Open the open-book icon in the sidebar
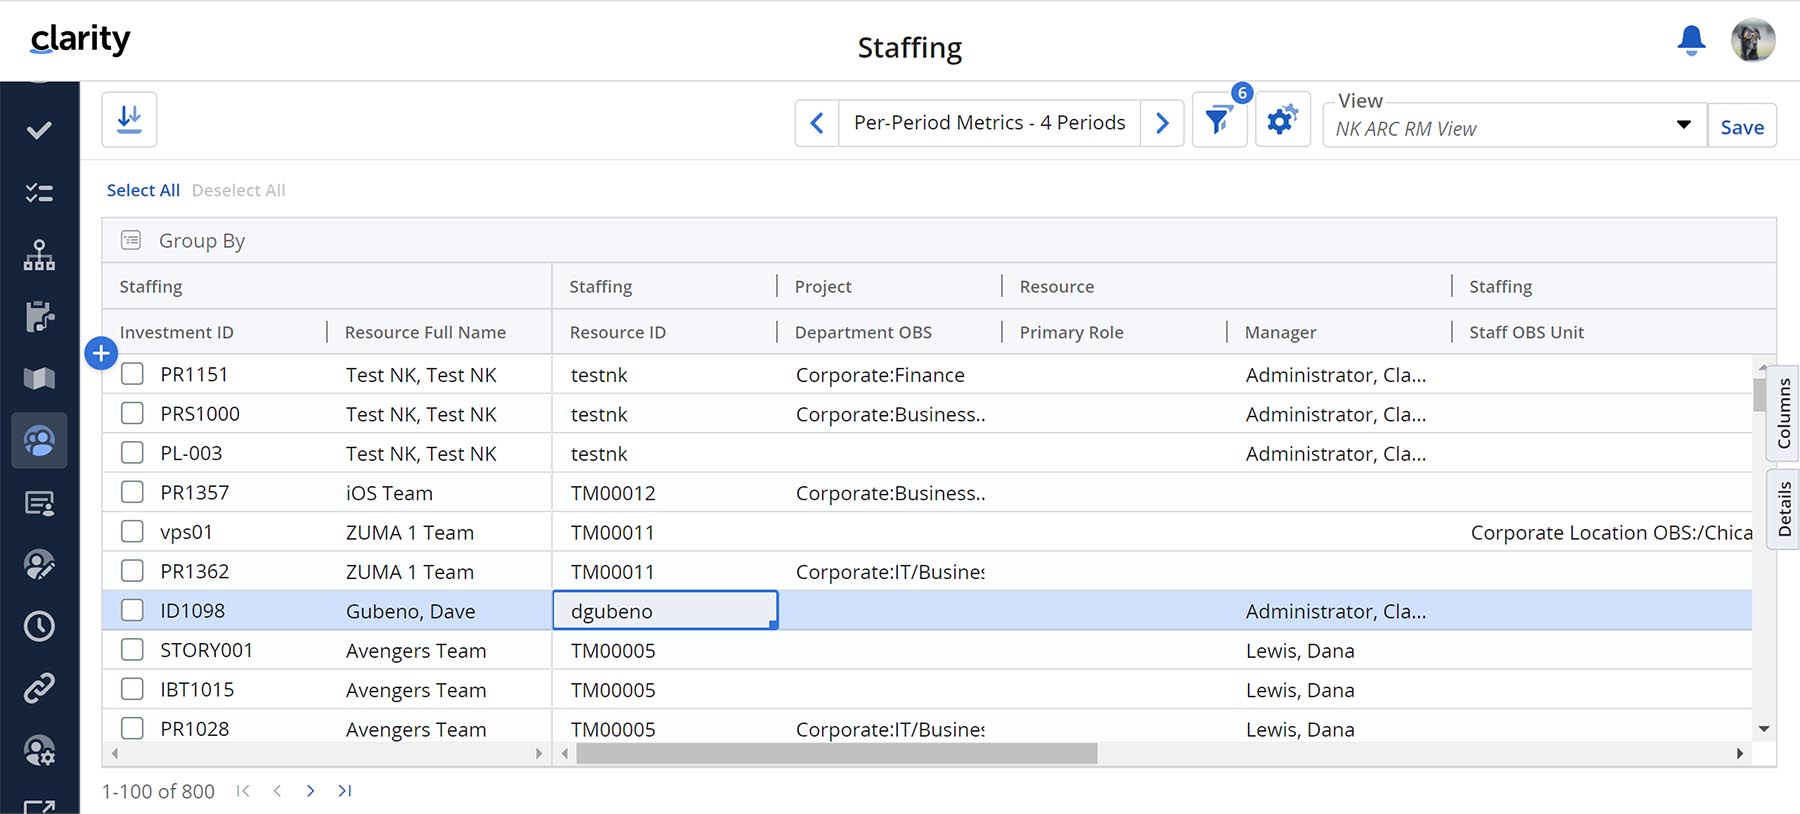Screen dimensions: 1800x814 39,378
